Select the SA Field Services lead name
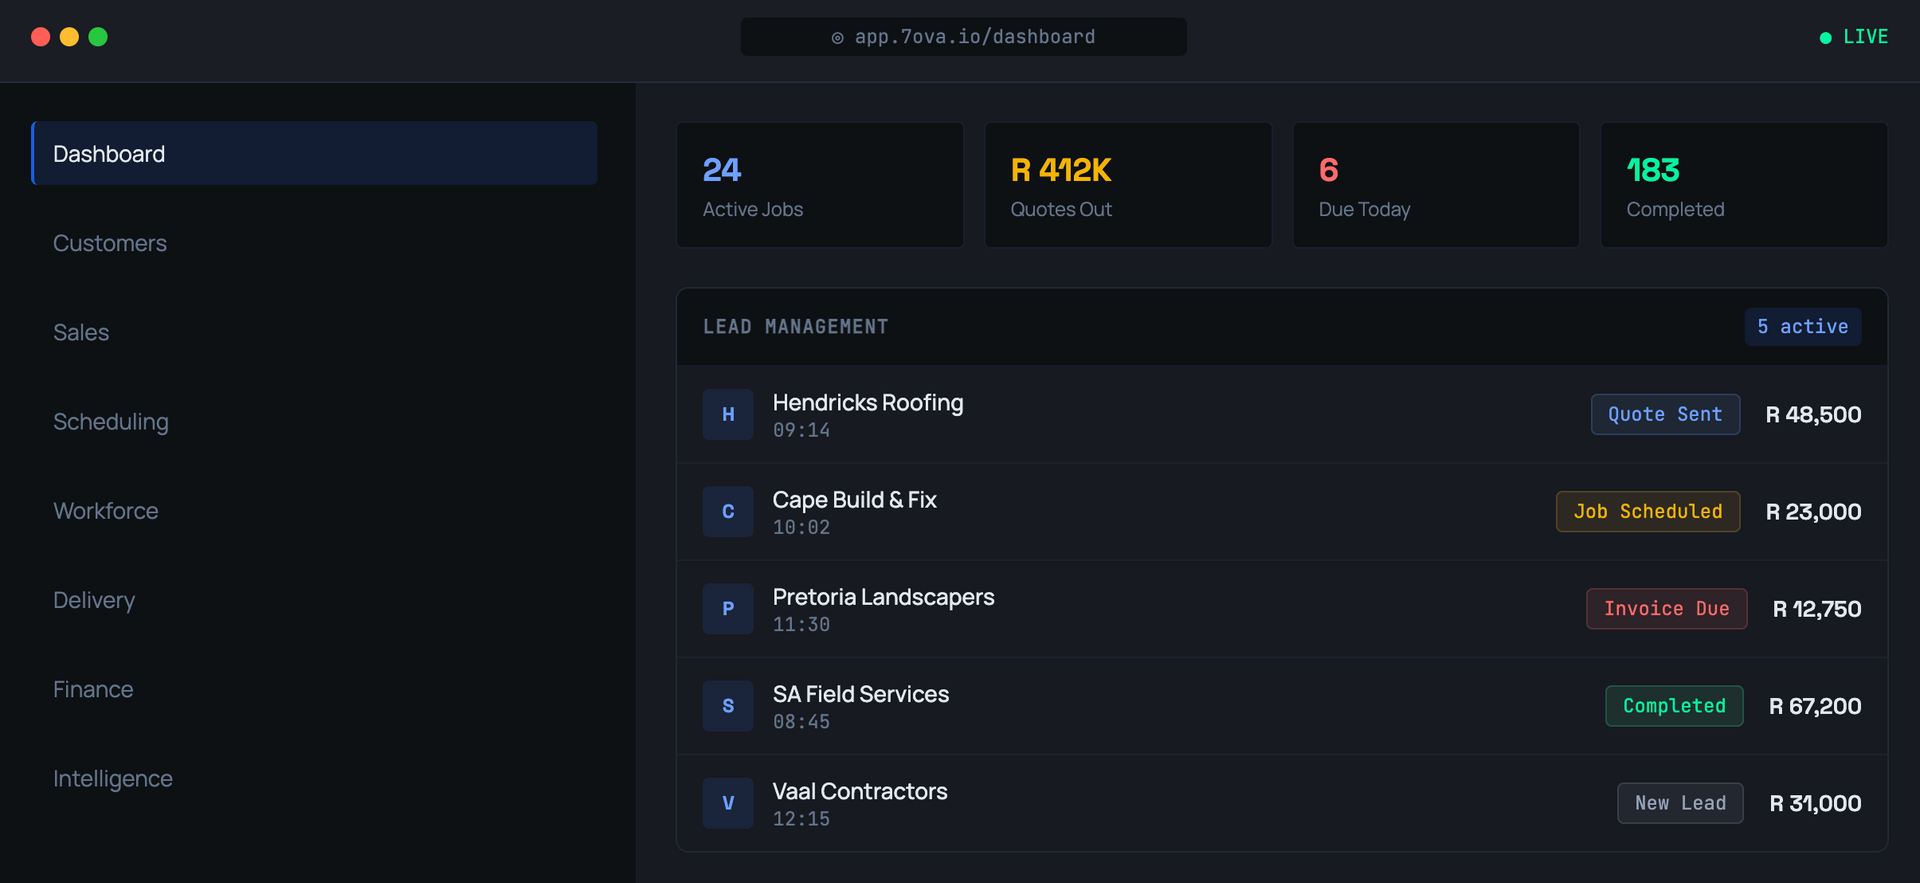1920x883 pixels. pyautogui.click(x=861, y=694)
